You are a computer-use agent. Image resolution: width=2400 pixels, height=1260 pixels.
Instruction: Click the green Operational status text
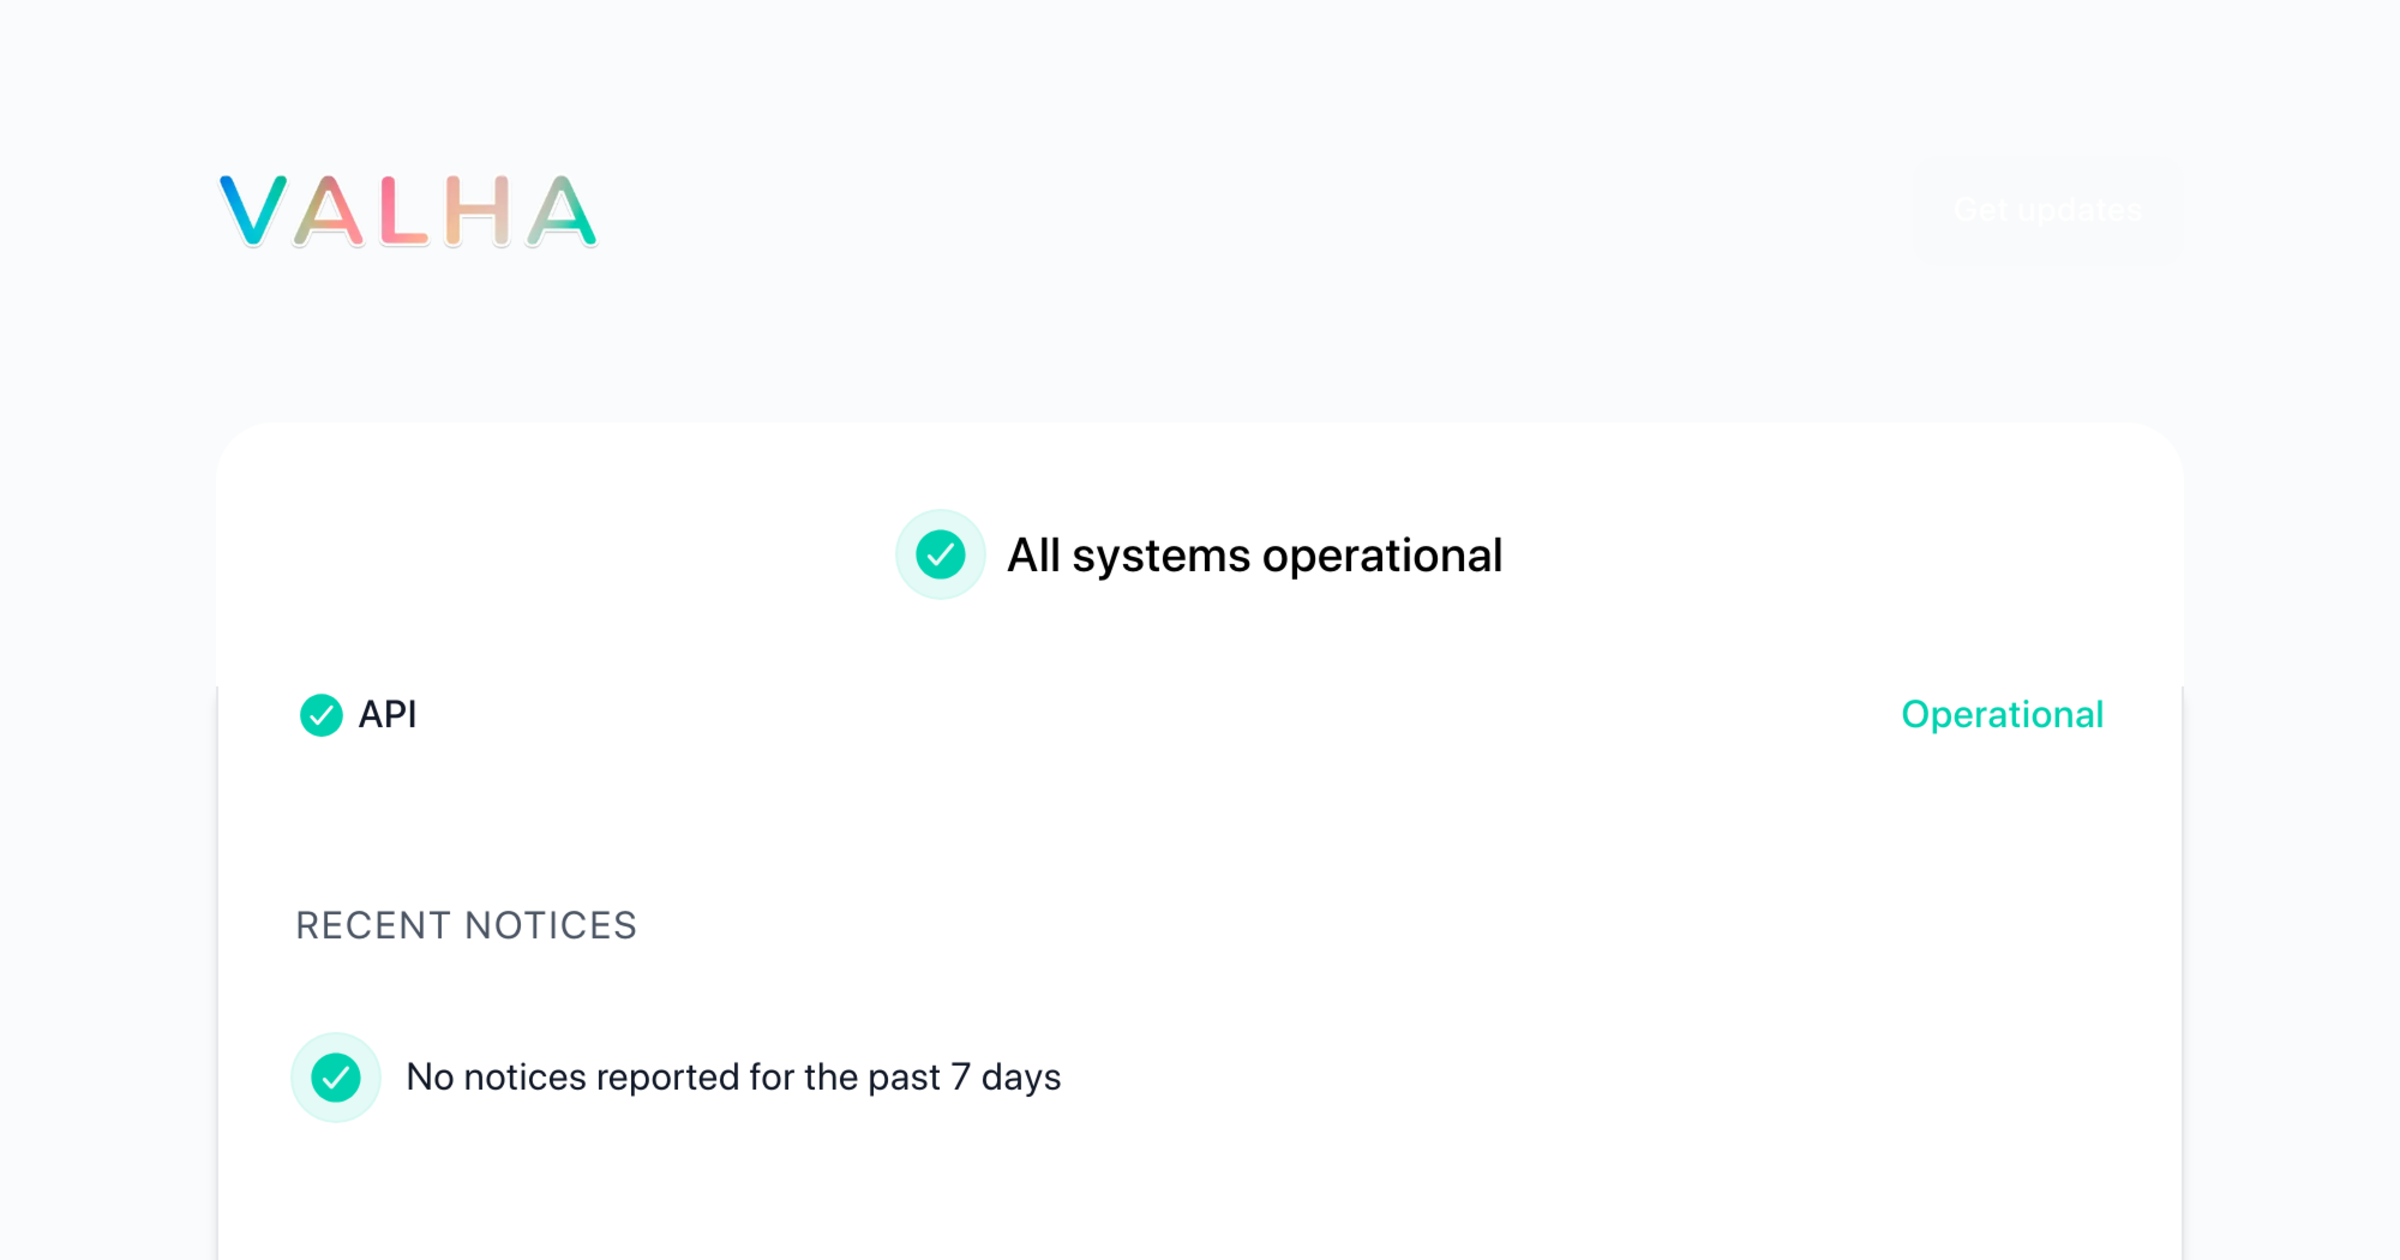coord(2002,715)
